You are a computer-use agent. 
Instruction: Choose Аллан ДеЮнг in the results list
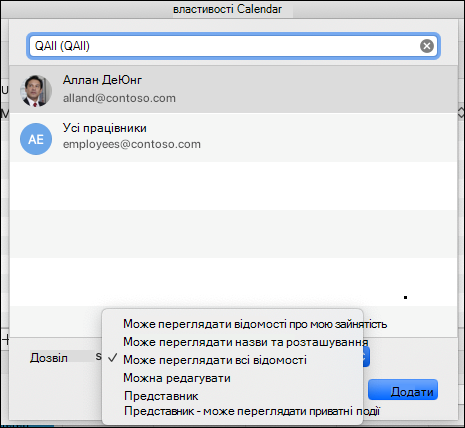[x=233, y=89]
